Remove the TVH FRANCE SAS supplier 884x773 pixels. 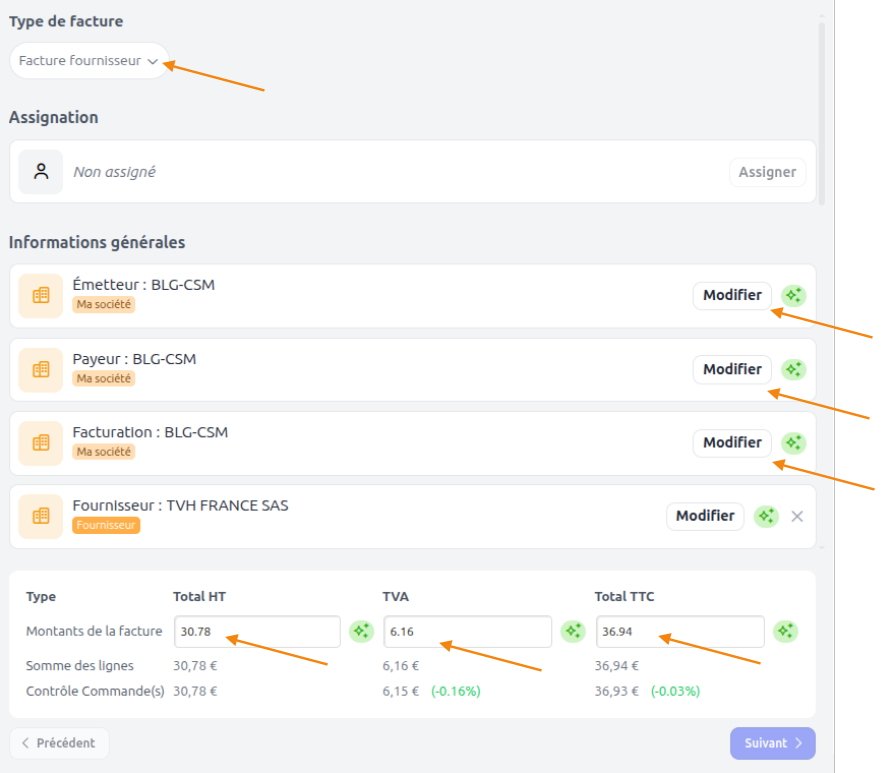(797, 516)
